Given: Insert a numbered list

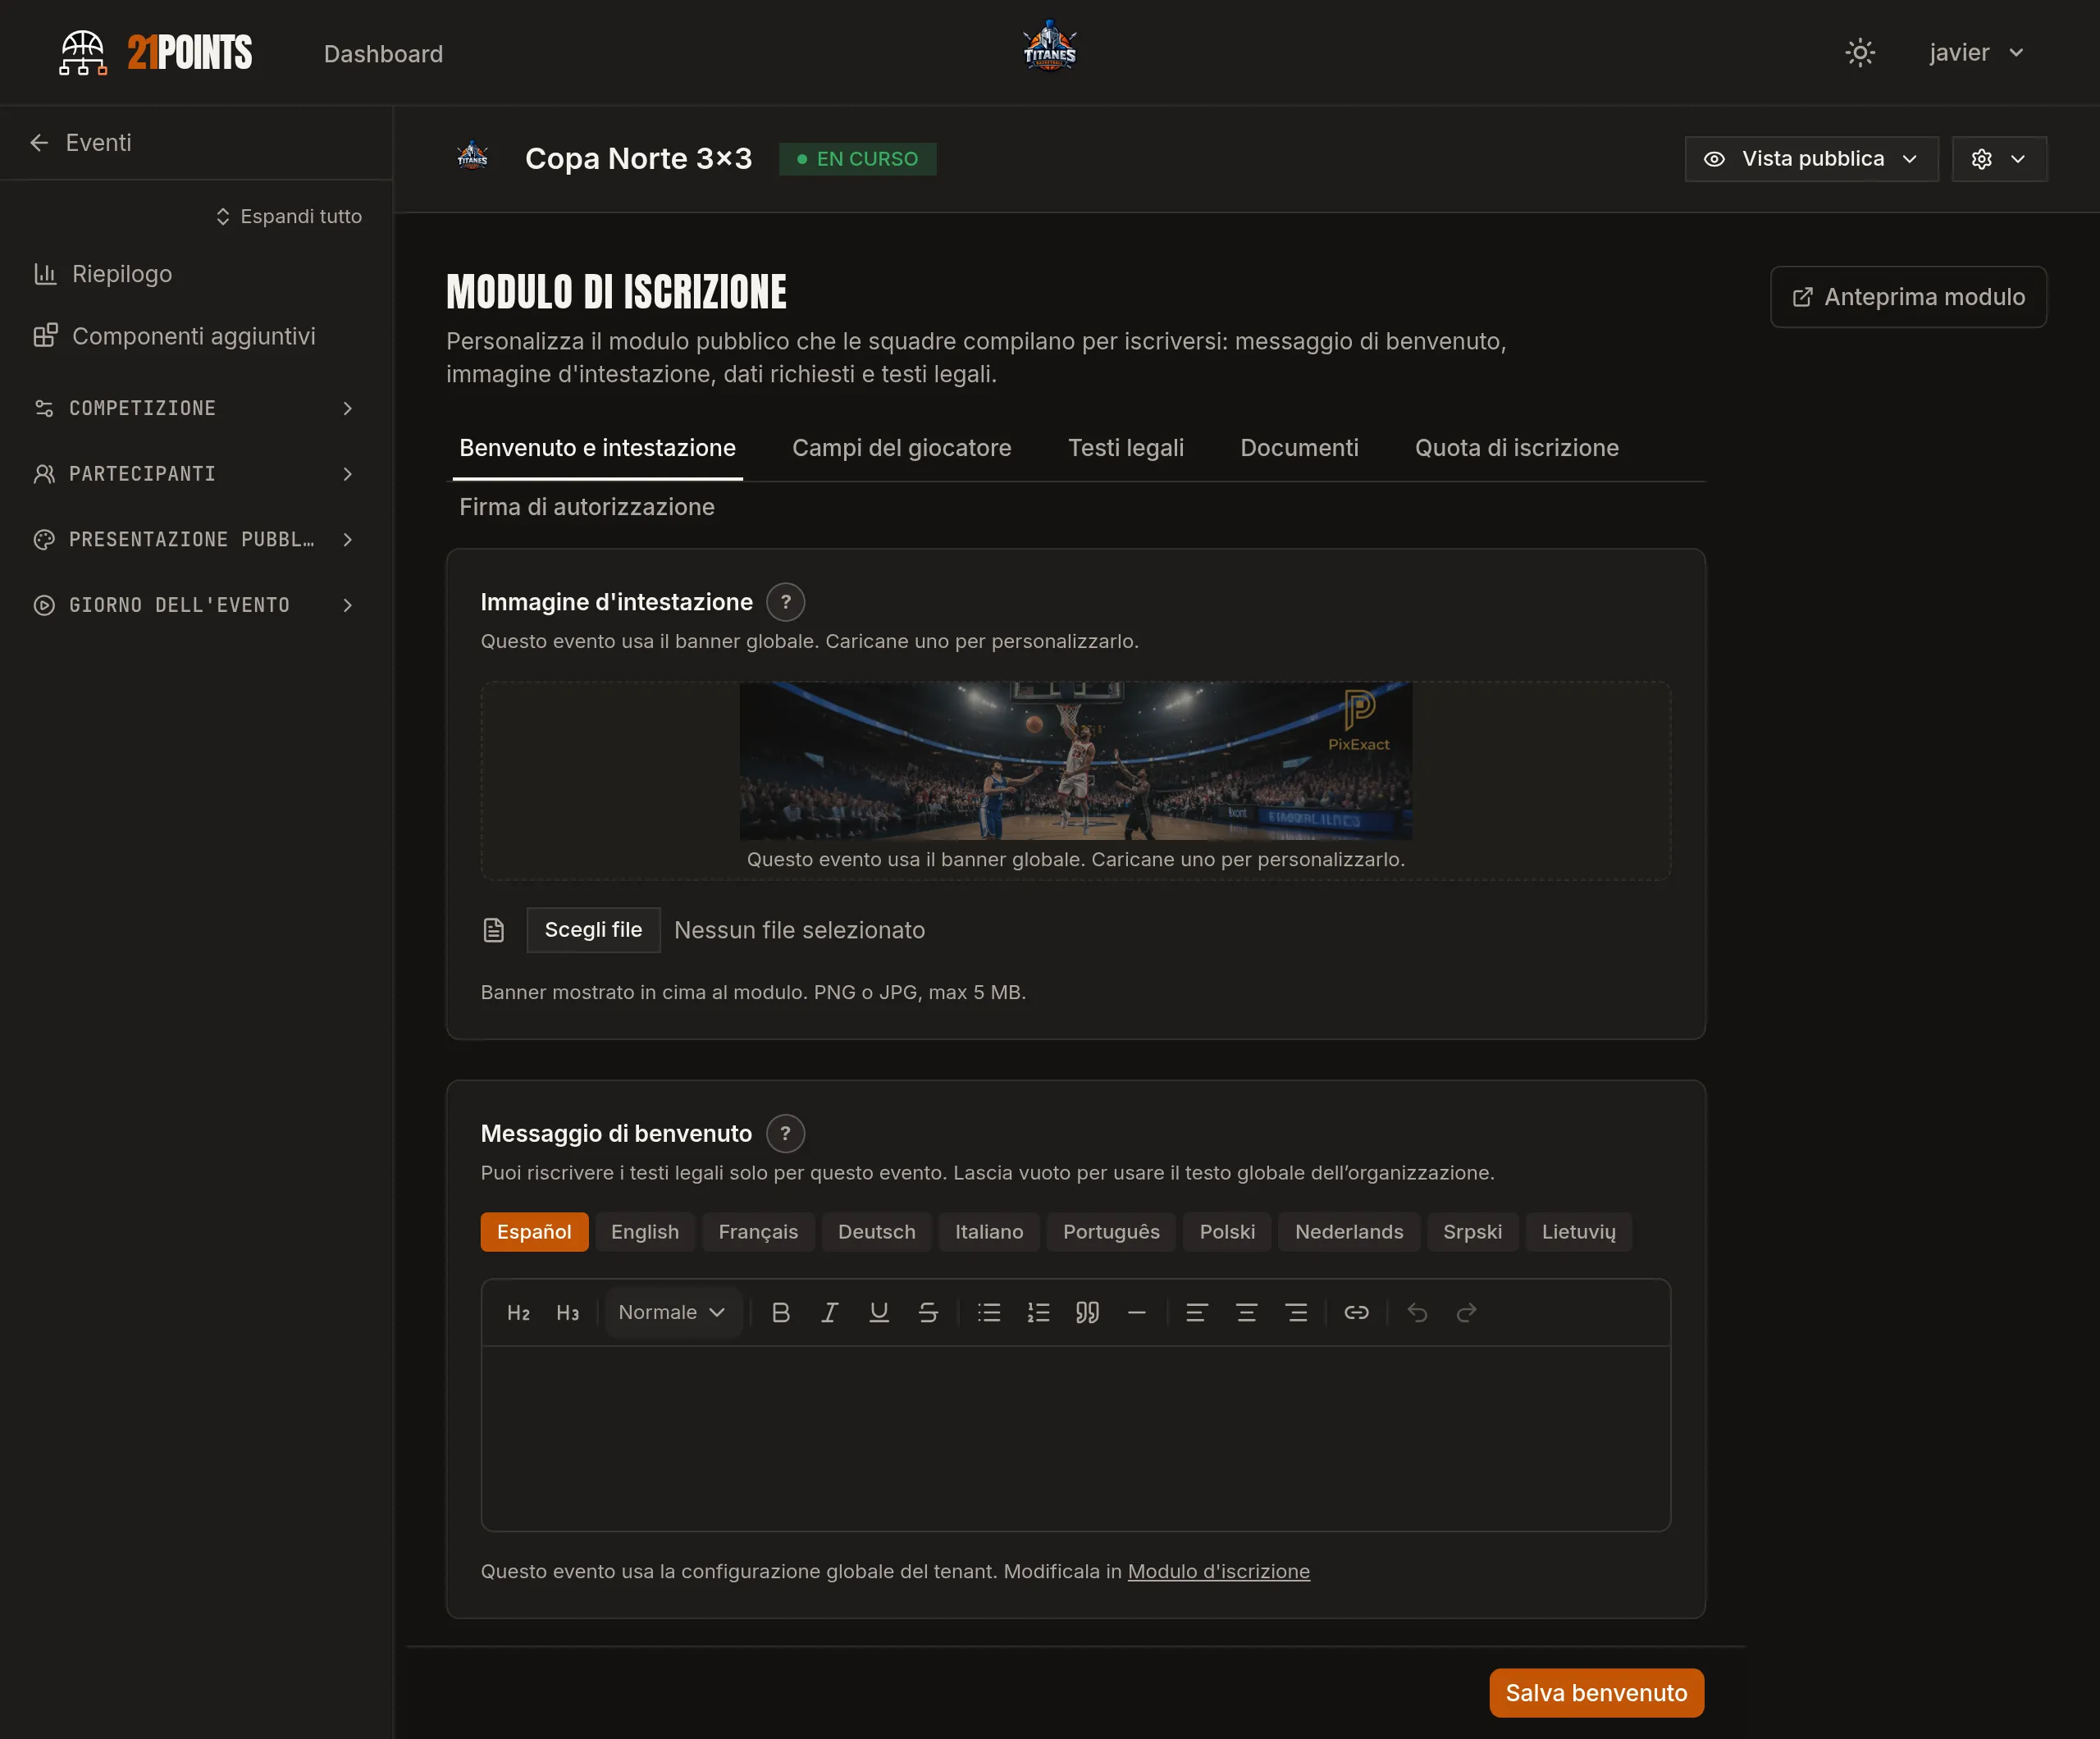Looking at the screenshot, I should (x=1038, y=1313).
